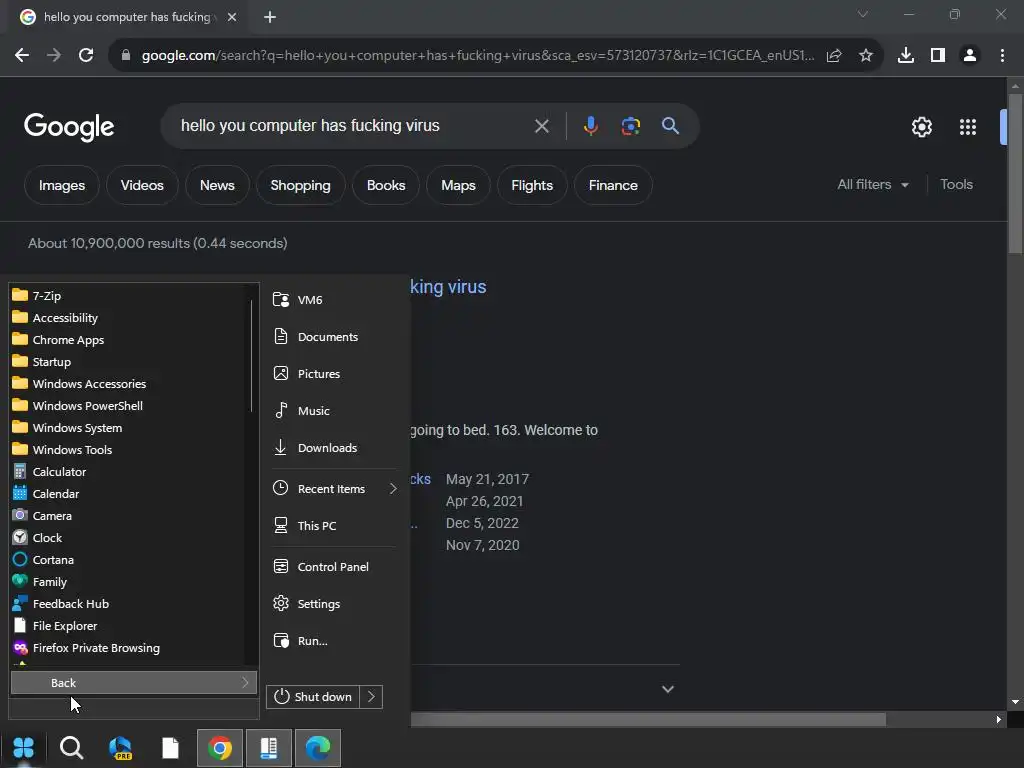Open Control Panel
1024x768 pixels.
click(335, 567)
